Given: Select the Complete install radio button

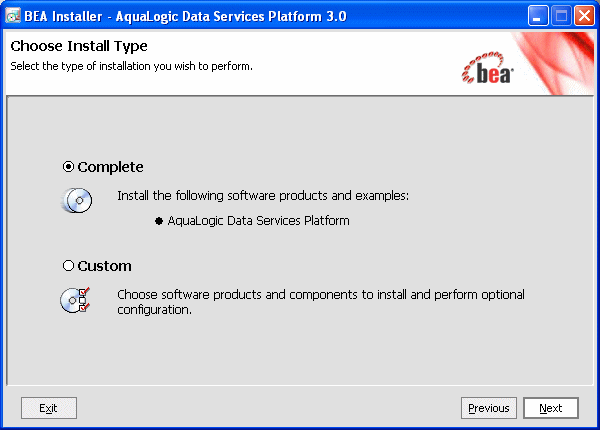Looking at the screenshot, I should pyautogui.click(x=68, y=167).
